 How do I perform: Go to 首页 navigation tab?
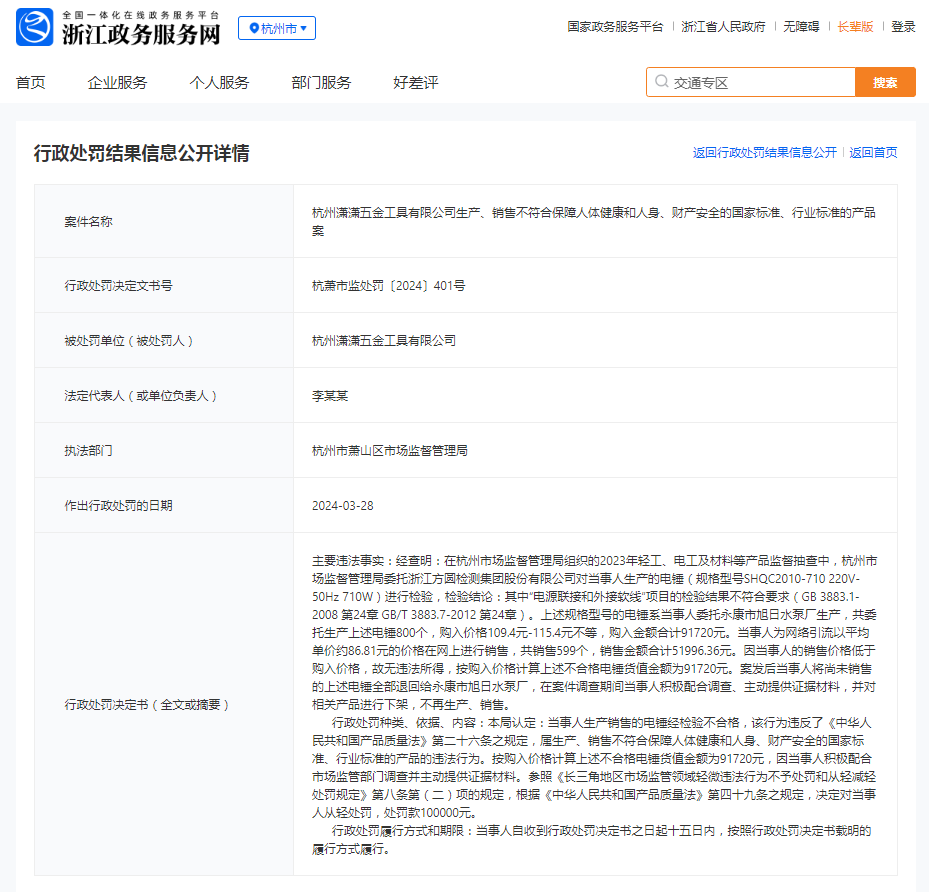(x=31, y=82)
